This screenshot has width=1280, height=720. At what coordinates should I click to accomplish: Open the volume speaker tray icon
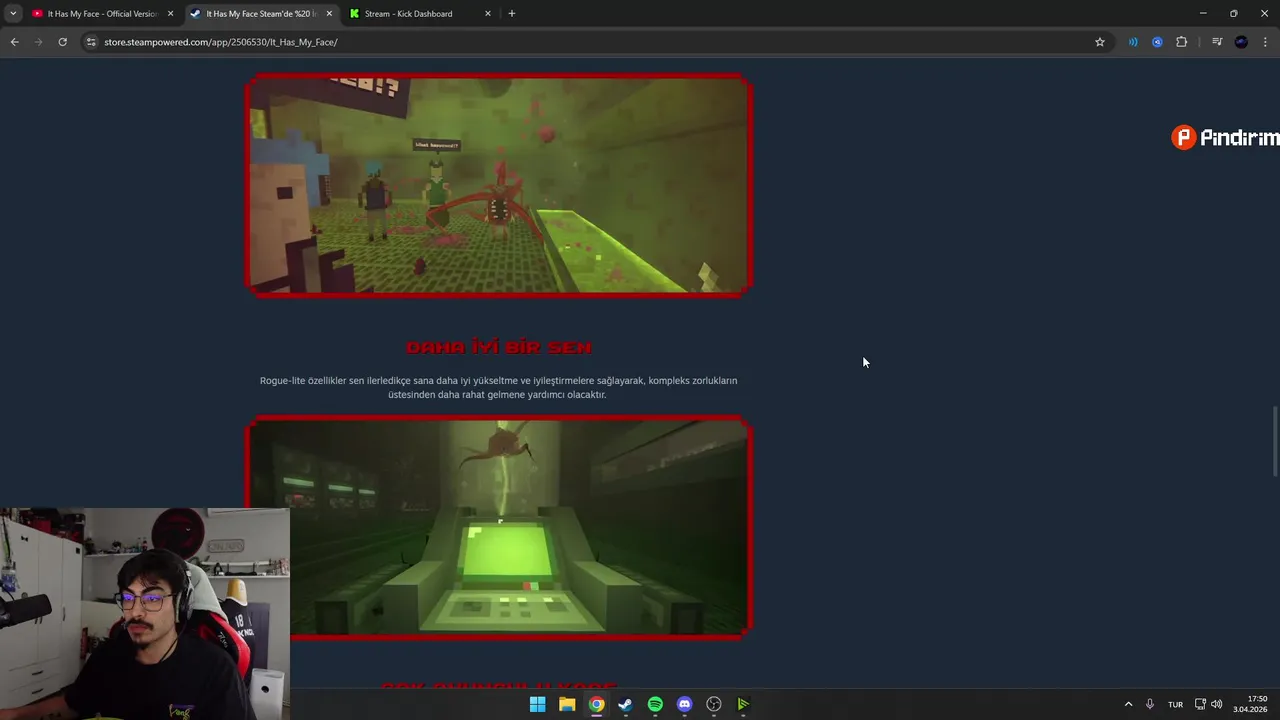(x=1217, y=704)
